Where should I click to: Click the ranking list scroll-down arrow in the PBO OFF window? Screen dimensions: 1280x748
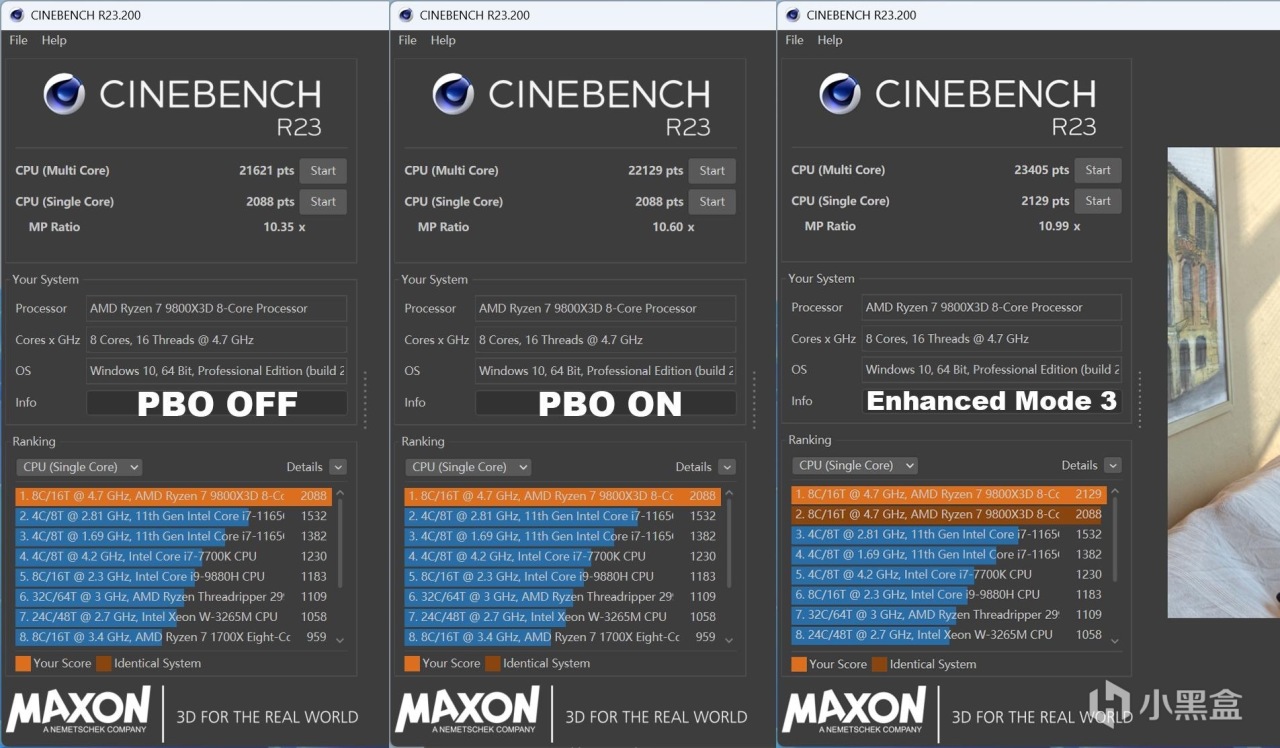pos(340,640)
